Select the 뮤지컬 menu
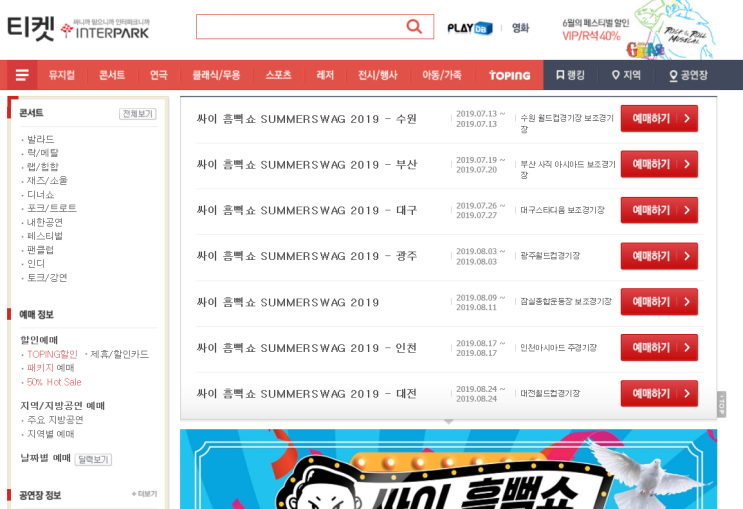Image resolution: width=743 pixels, height=509 pixels. (62, 75)
